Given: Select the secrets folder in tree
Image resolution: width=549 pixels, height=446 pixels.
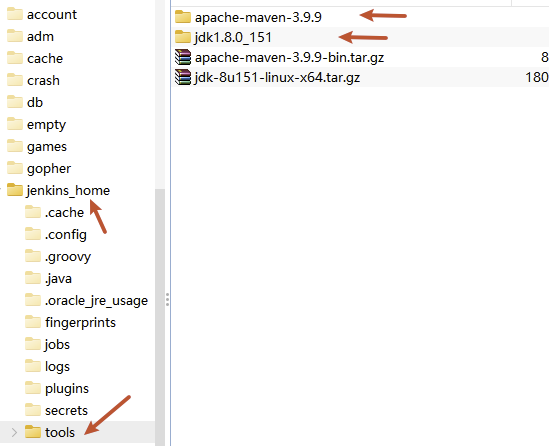Looking at the screenshot, I should pyautogui.click(x=56, y=410).
